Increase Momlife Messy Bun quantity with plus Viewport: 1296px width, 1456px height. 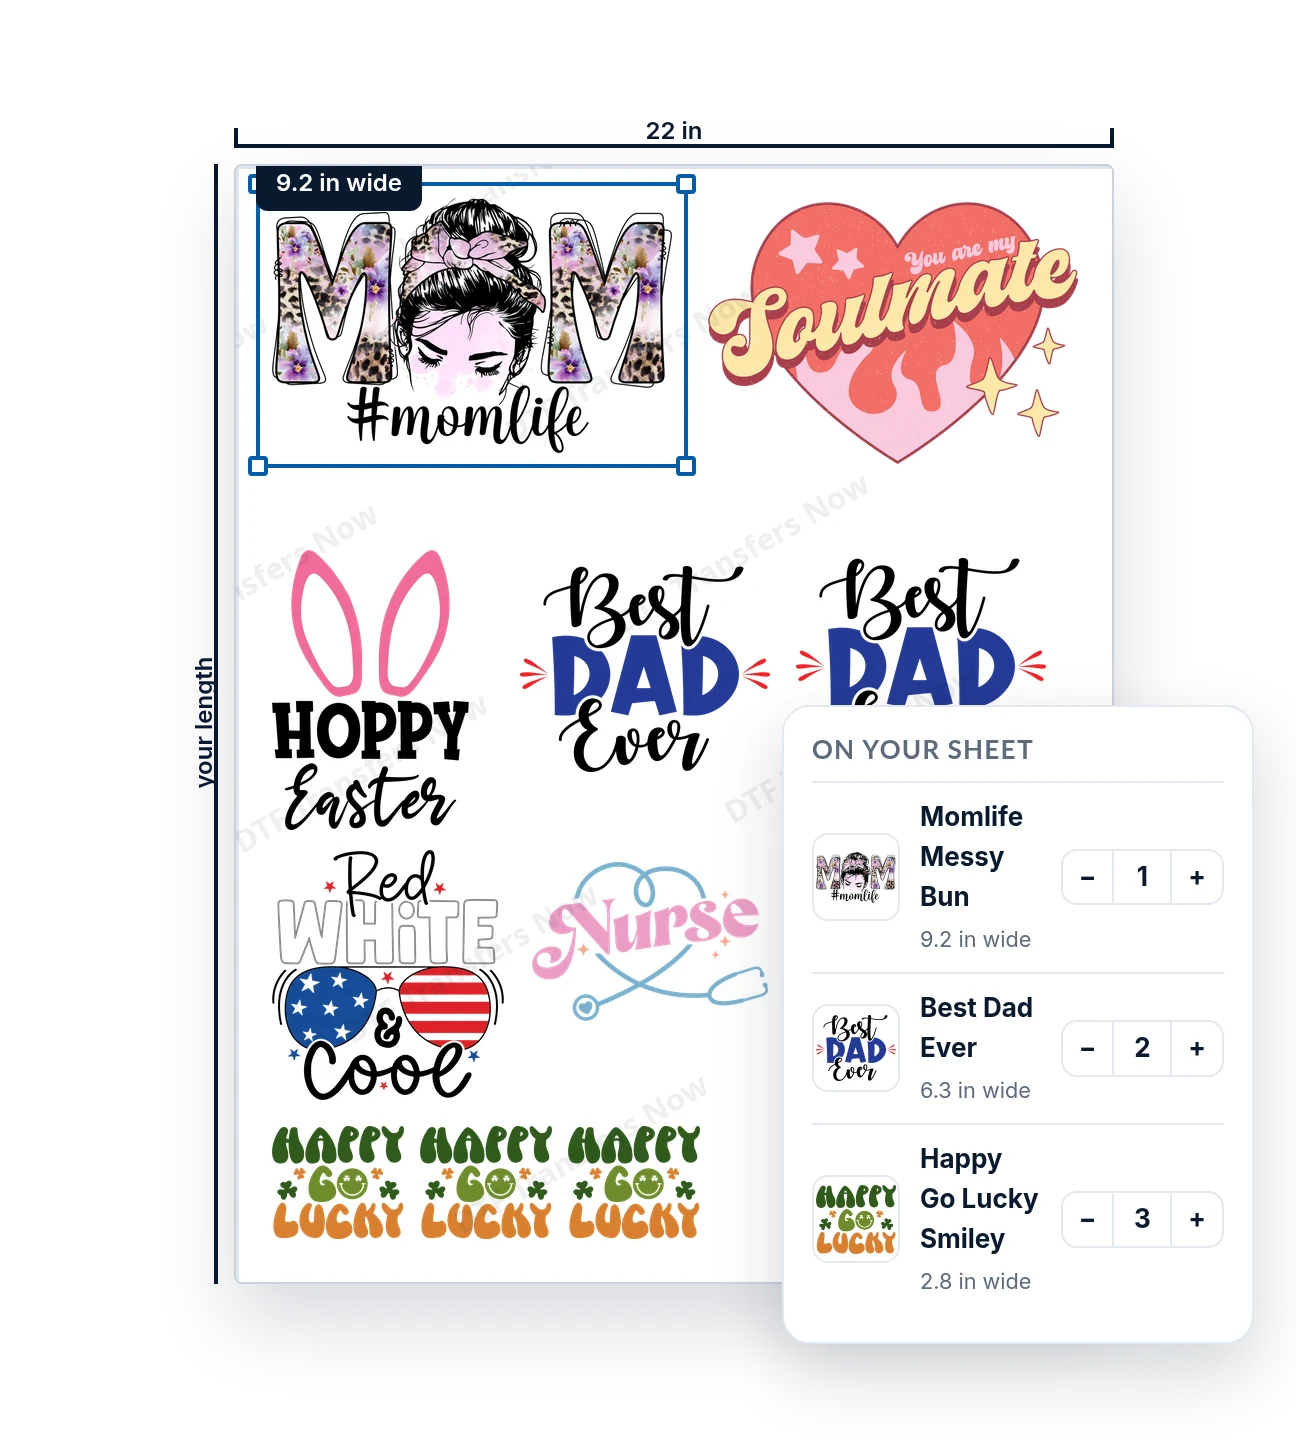(1197, 877)
